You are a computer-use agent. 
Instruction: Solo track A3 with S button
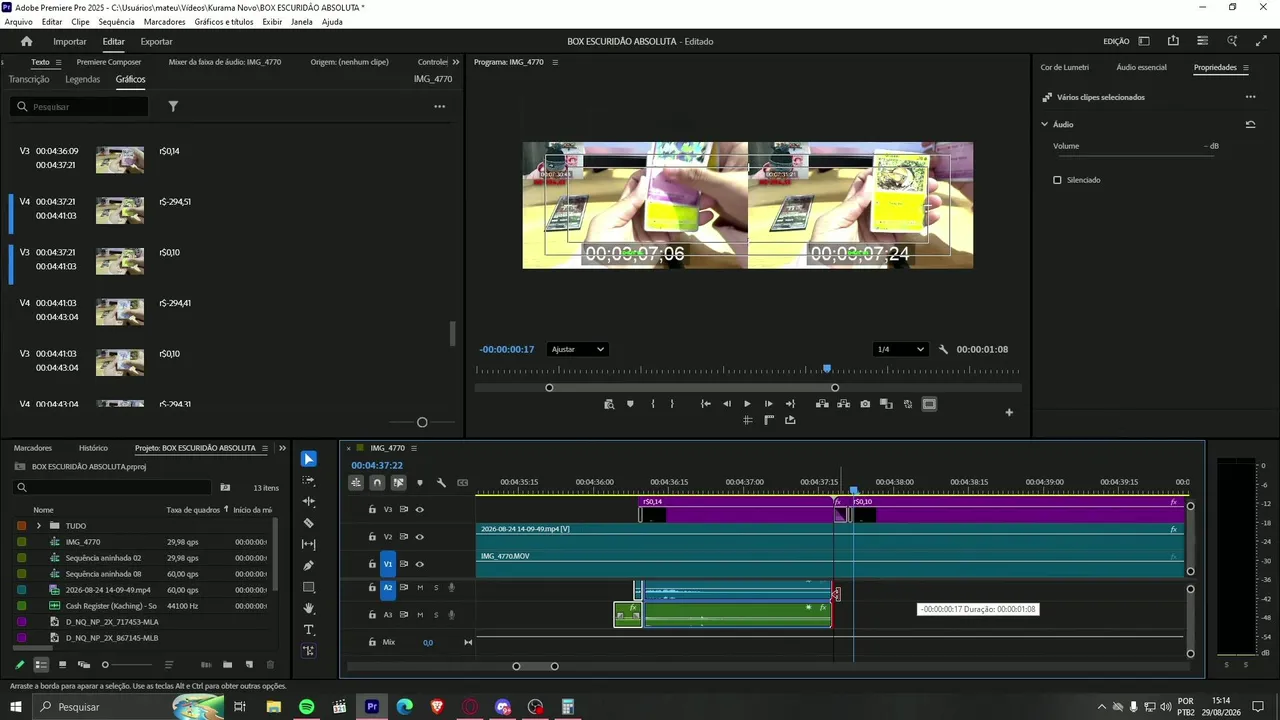(x=436, y=615)
